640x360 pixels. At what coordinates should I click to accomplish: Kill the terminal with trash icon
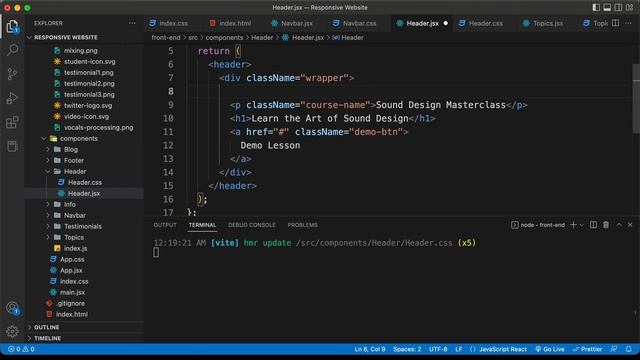[x=606, y=225]
